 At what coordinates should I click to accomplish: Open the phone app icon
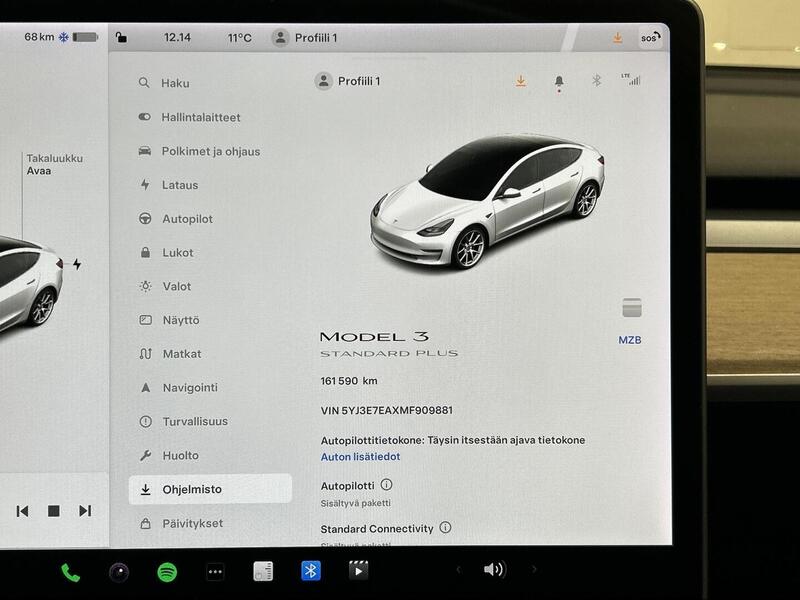point(69,570)
